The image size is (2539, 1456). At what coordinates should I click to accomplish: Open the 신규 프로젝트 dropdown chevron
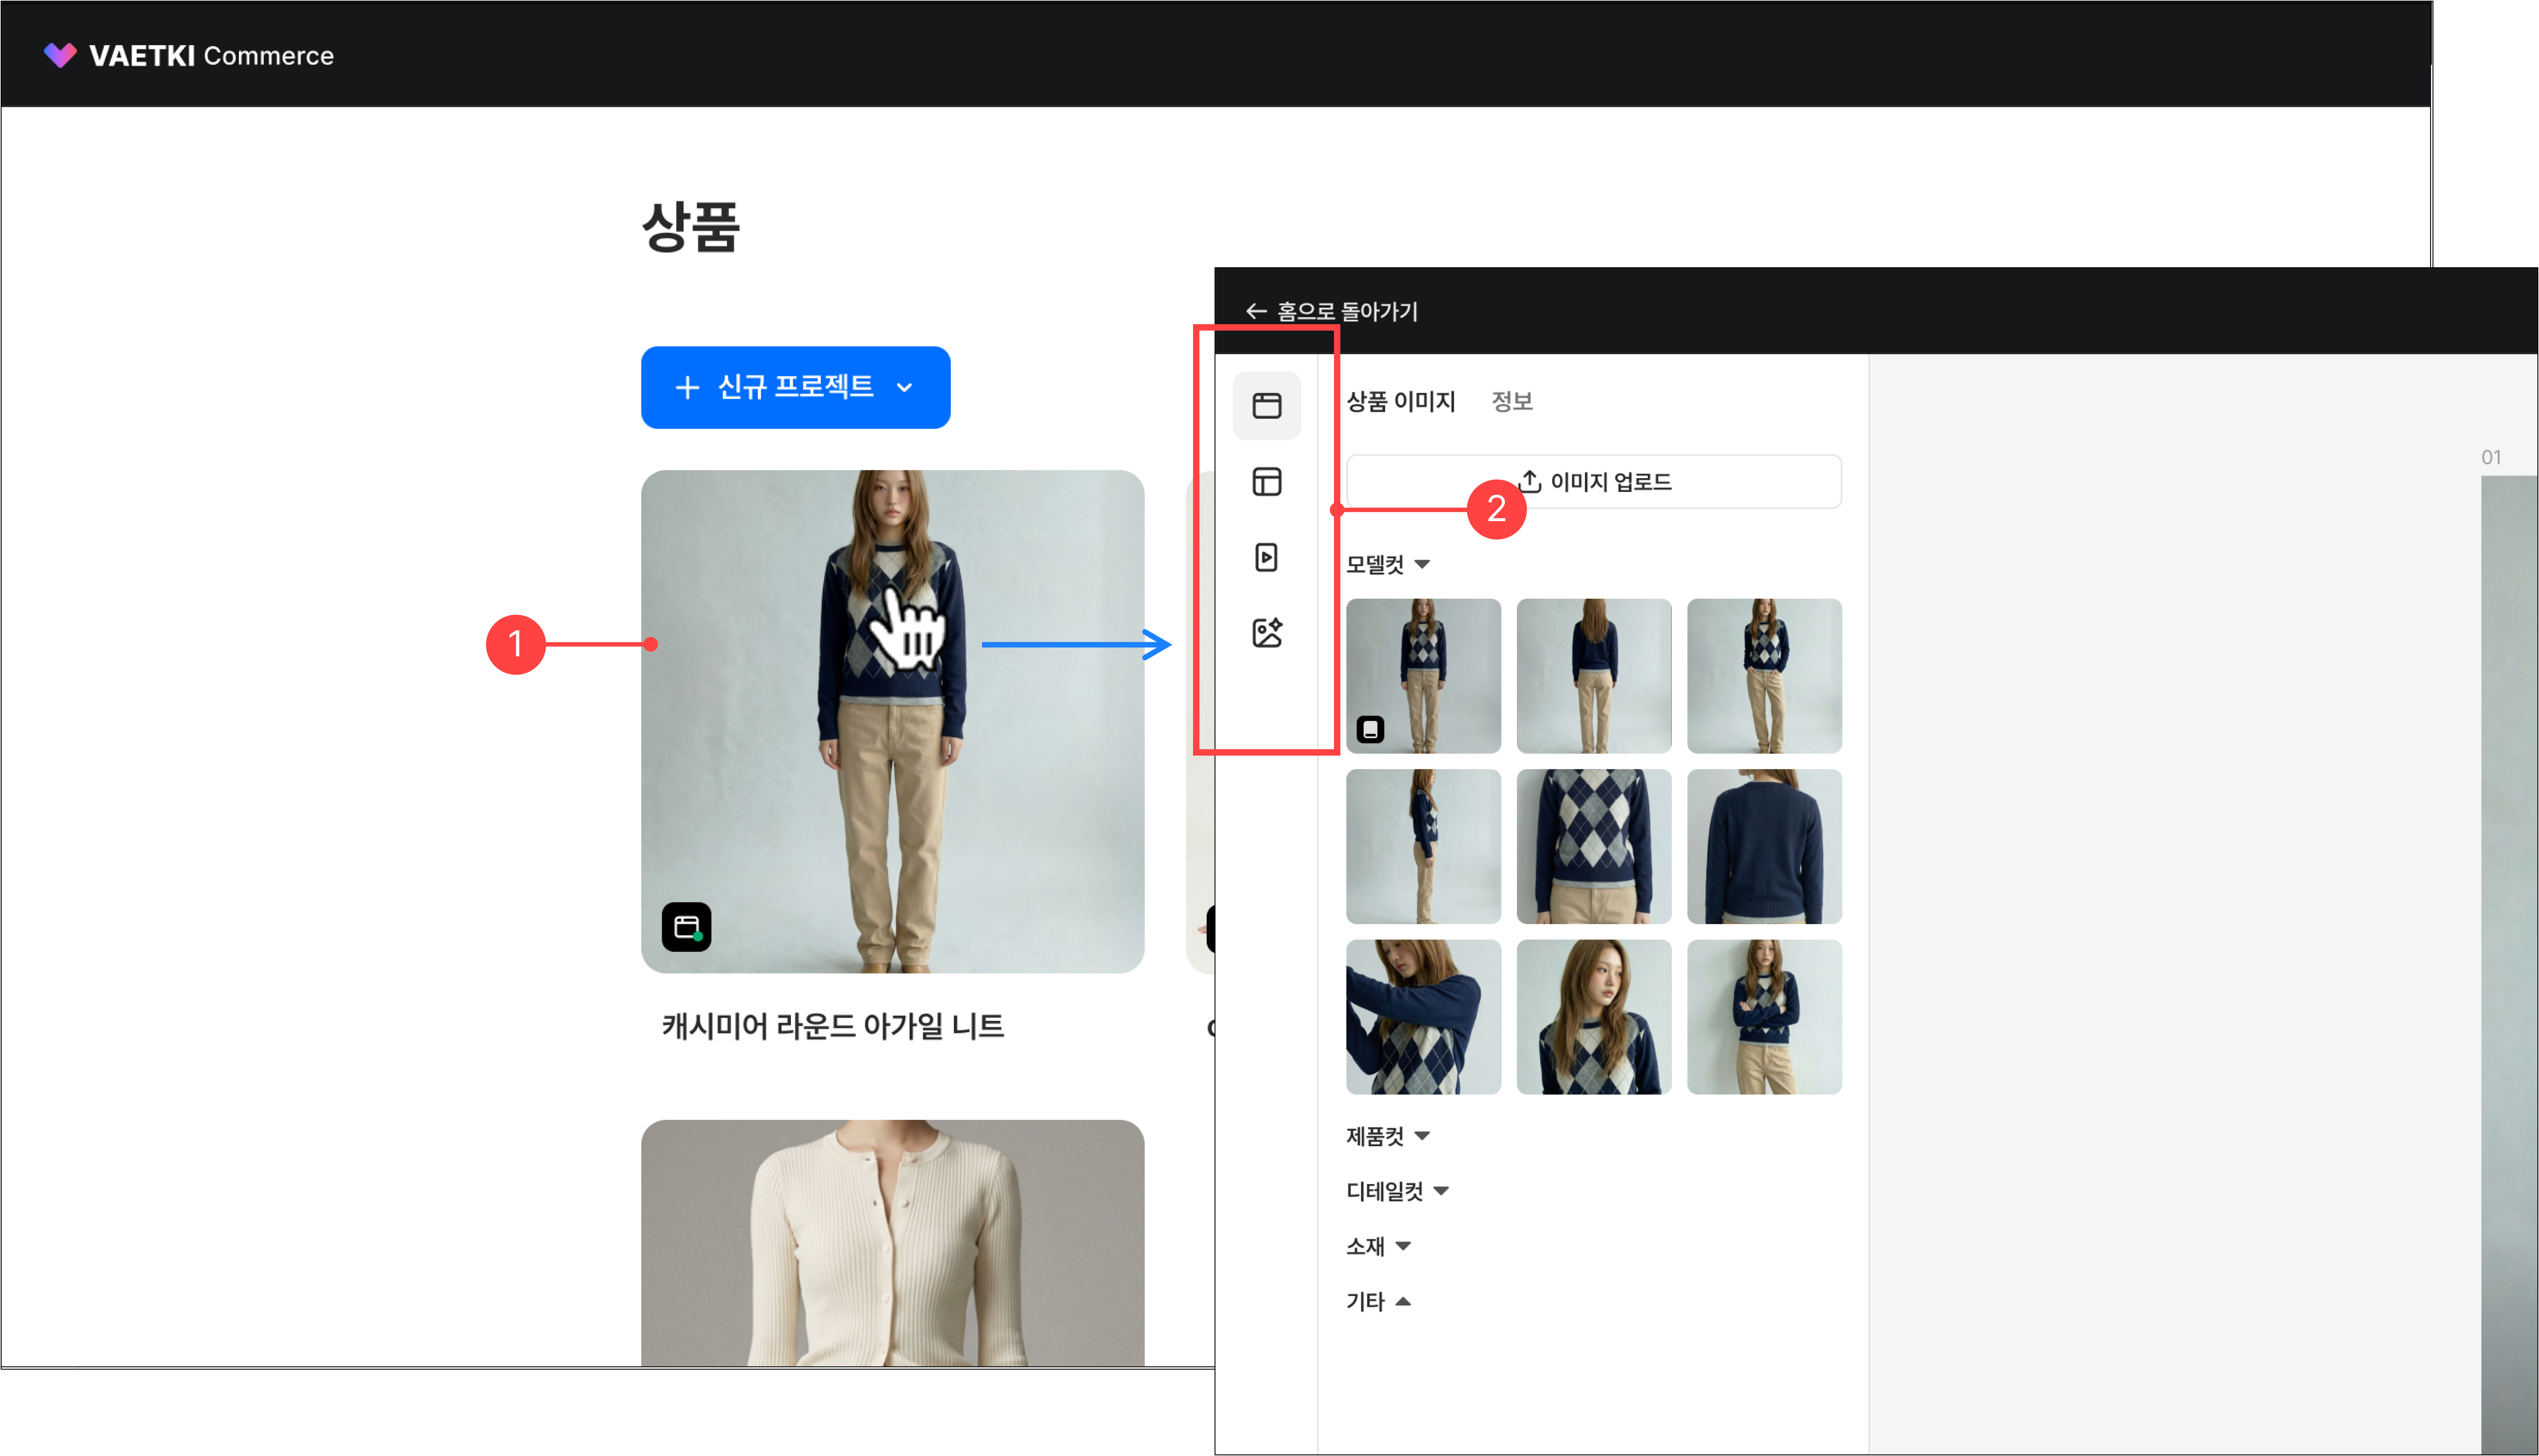[x=905, y=388]
